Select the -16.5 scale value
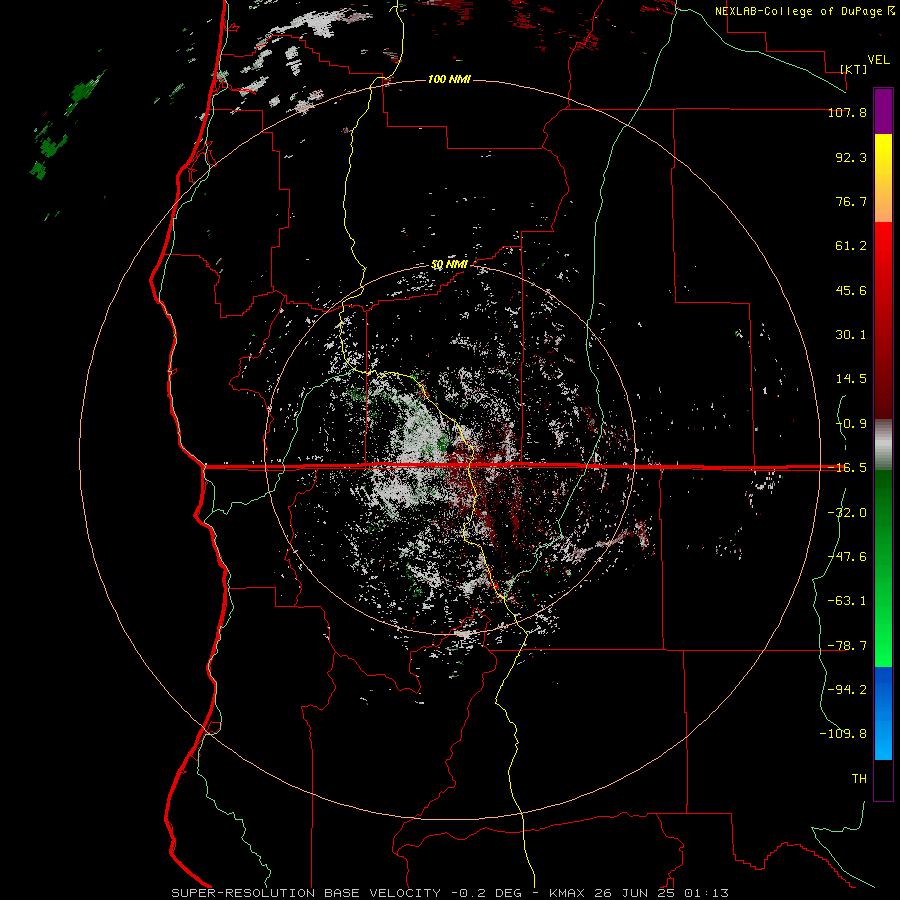This screenshot has width=900, height=900. coord(847,468)
